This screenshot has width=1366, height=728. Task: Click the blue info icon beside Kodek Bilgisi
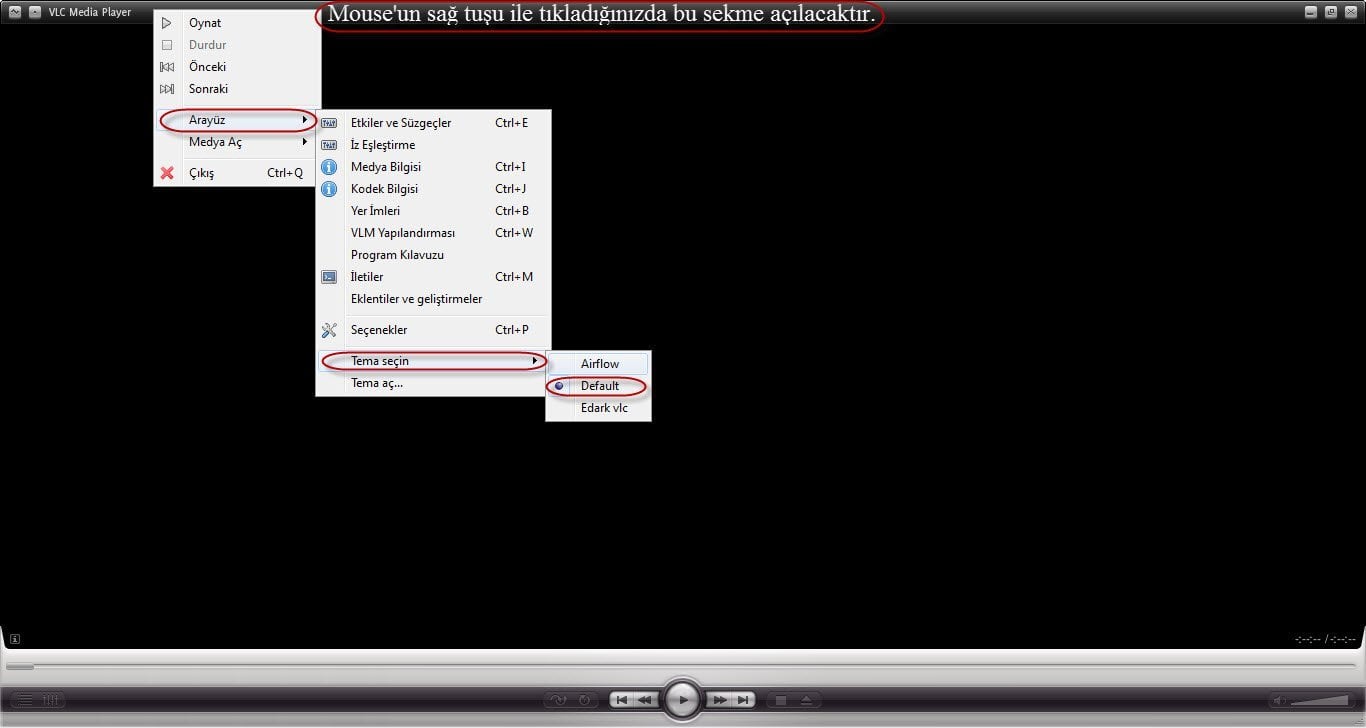click(x=328, y=189)
